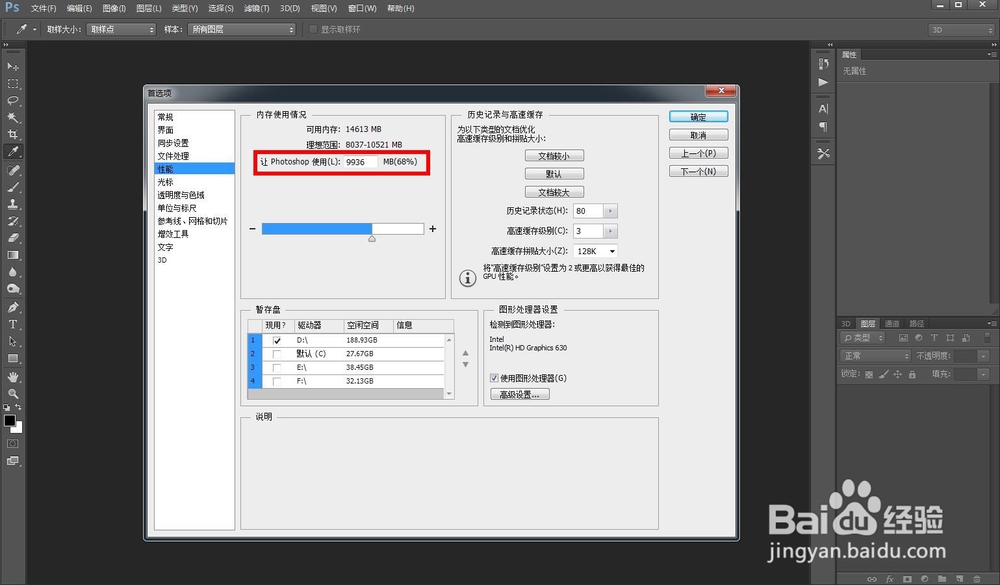
Task: Select the Brush tool
Action: pyautogui.click(x=13, y=188)
